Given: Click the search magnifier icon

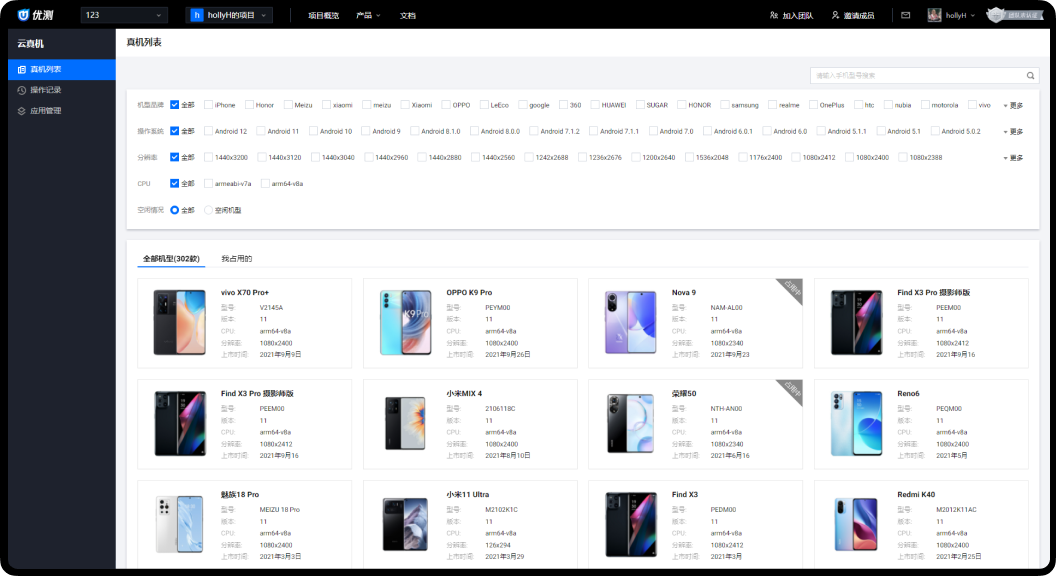Looking at the screenshot, I should (1030, 75).
